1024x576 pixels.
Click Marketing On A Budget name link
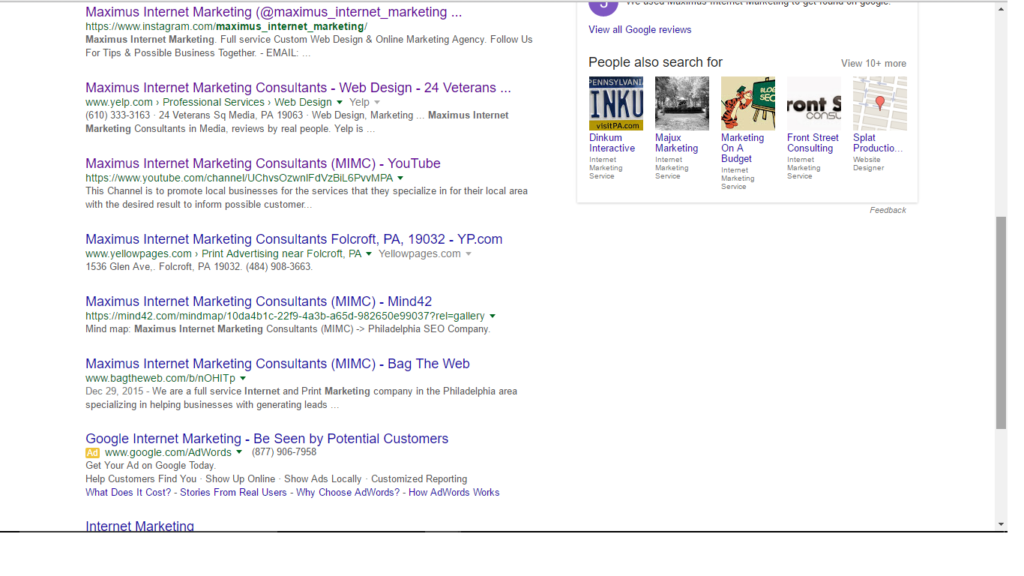tap(743, 148)
